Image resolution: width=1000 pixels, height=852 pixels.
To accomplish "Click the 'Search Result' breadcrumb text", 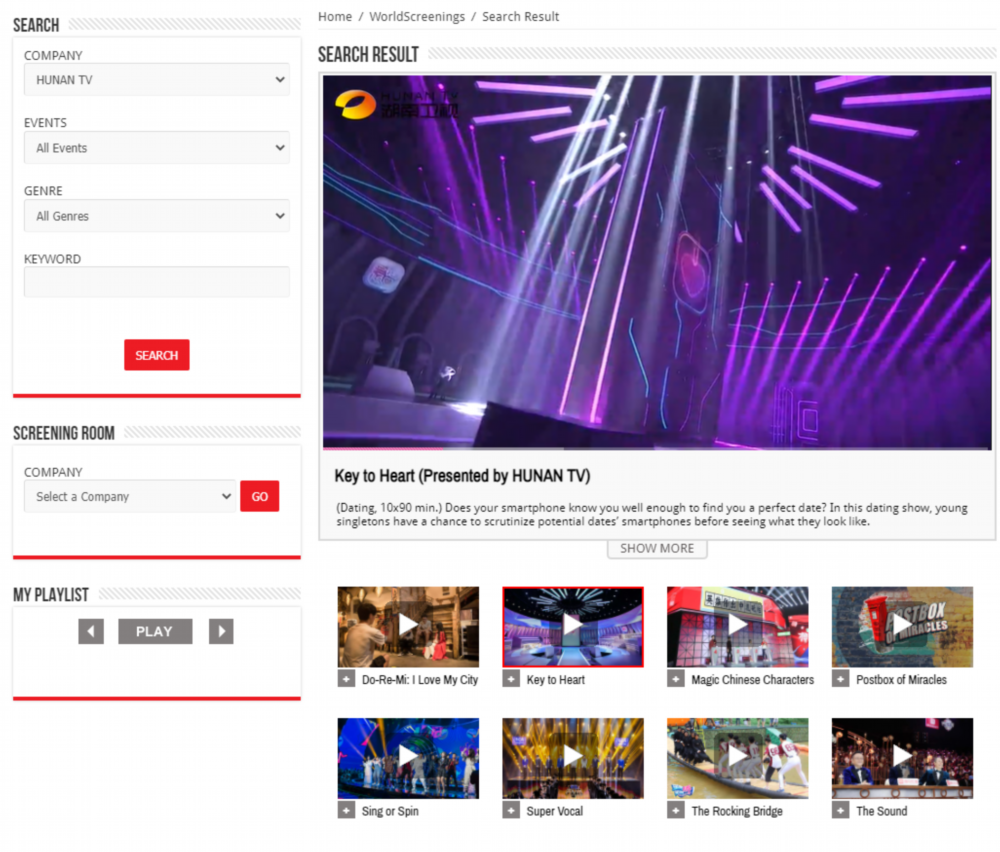I will pyautogui.click(x=520, y=17).
